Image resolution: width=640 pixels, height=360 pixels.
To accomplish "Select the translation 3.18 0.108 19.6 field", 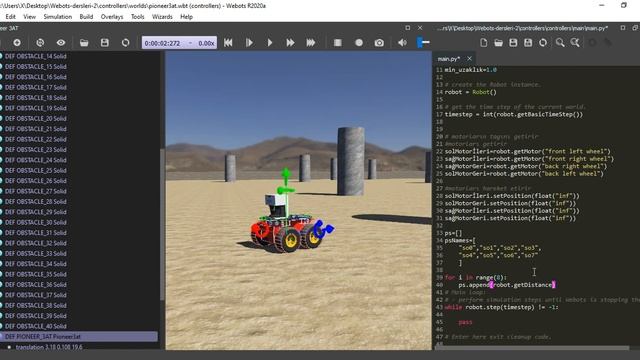I will click(49, 347).
